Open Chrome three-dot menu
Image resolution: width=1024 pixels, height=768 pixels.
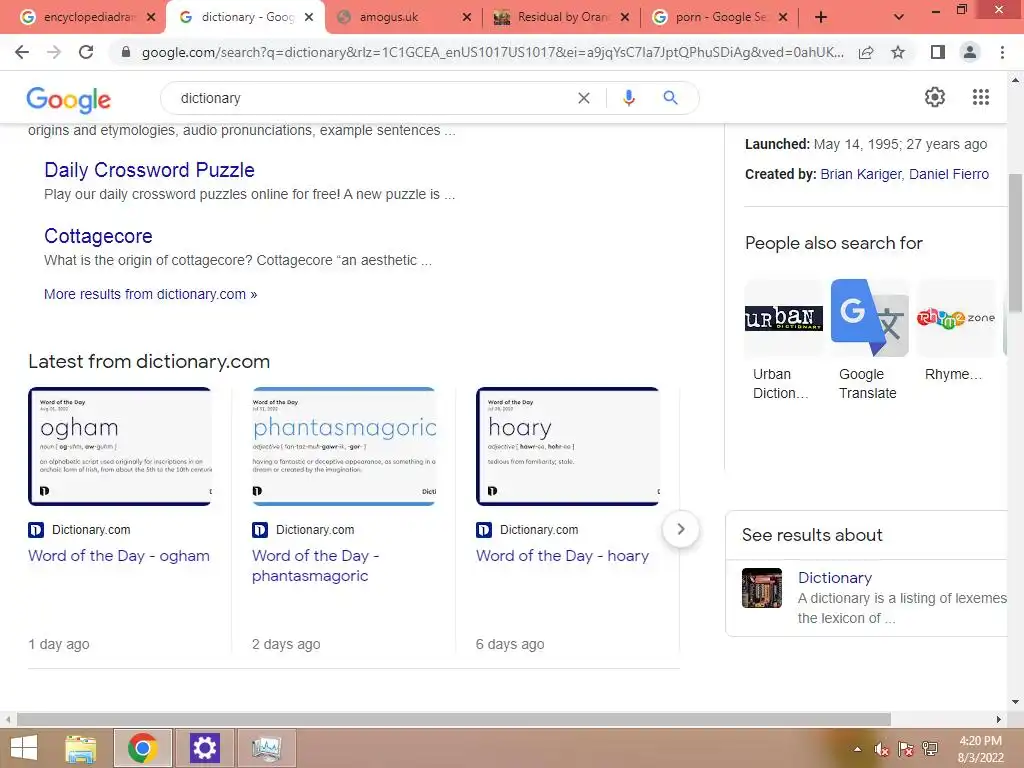click(1002, 52)
